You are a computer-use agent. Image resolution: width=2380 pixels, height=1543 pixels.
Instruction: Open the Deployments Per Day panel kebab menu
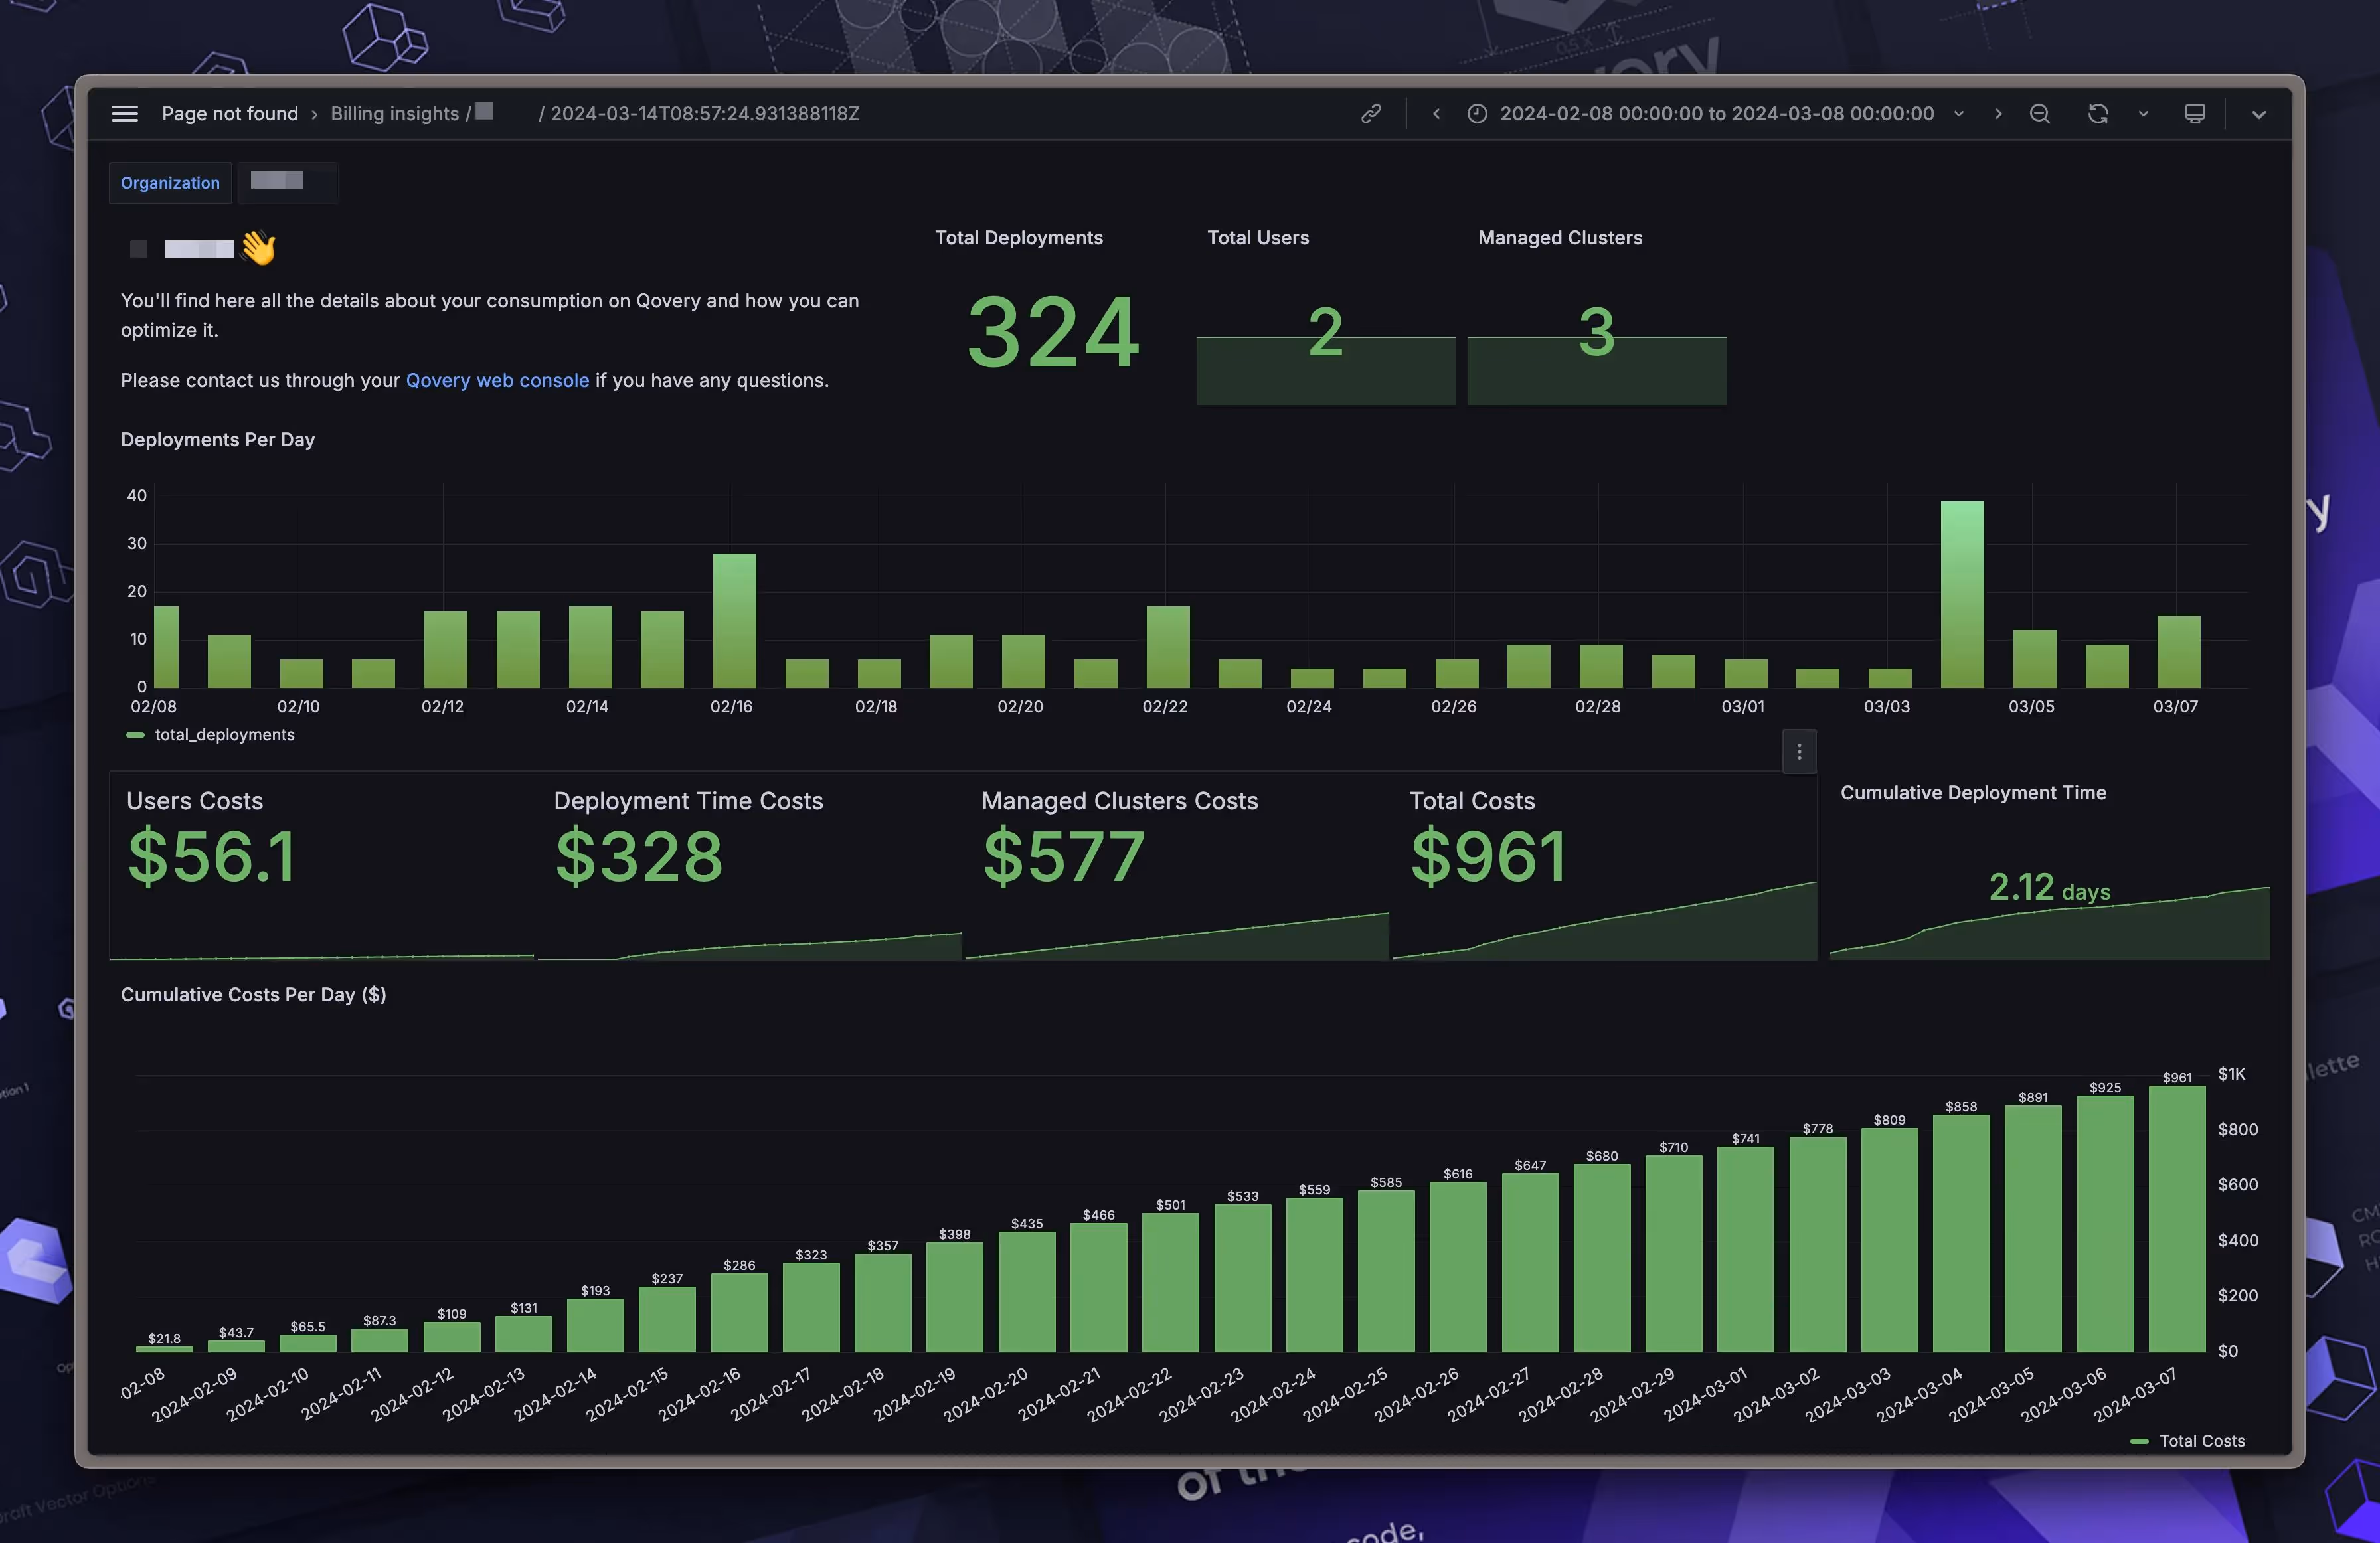click(1798, 751)
